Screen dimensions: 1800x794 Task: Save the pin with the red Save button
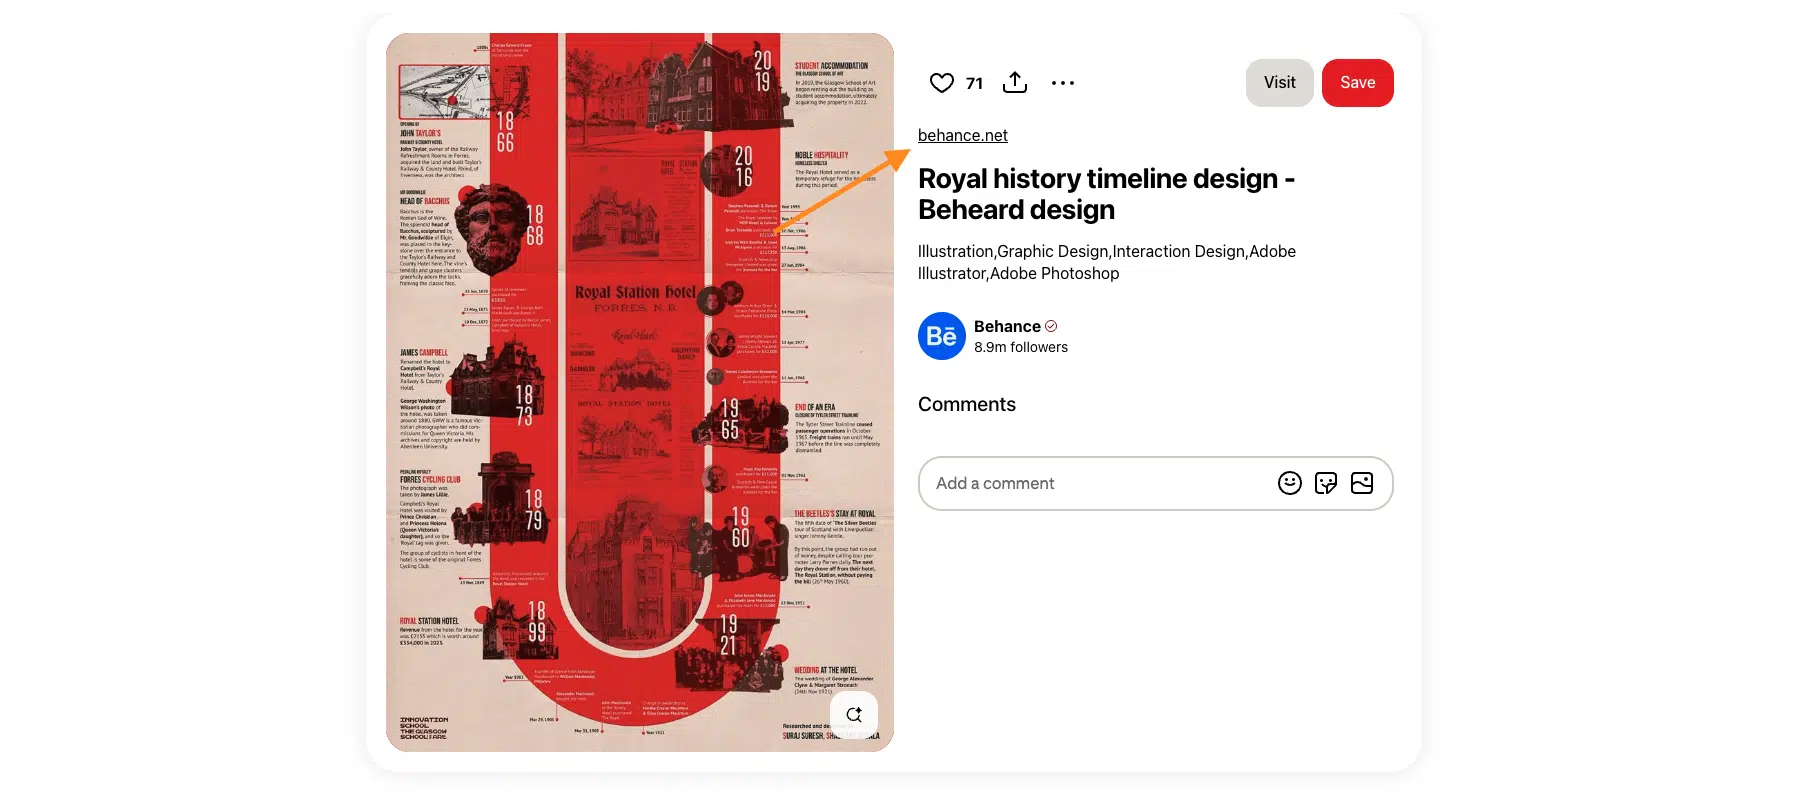point(1357,83)
